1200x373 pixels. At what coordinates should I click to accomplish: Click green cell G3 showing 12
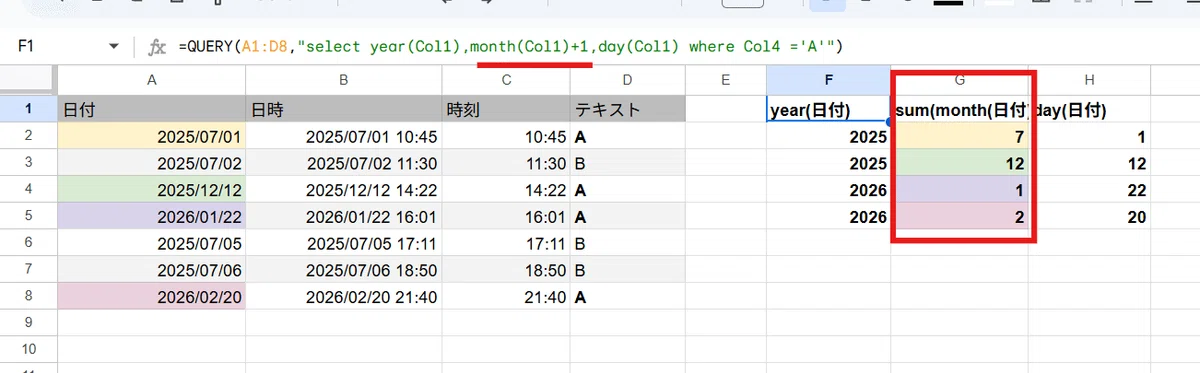[x=959, y=163]
